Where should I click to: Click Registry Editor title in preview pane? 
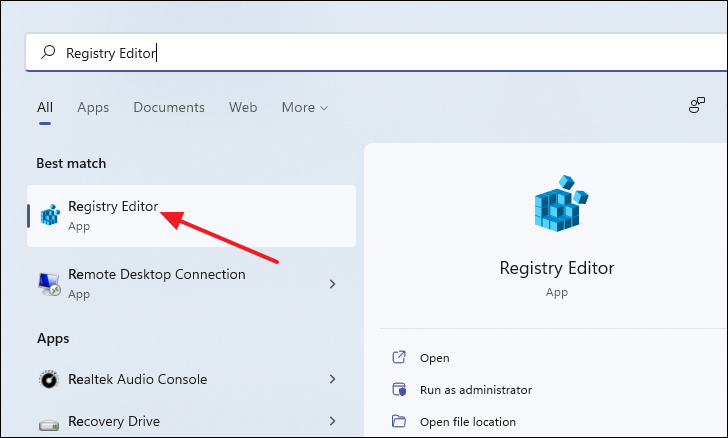(557, 268)
